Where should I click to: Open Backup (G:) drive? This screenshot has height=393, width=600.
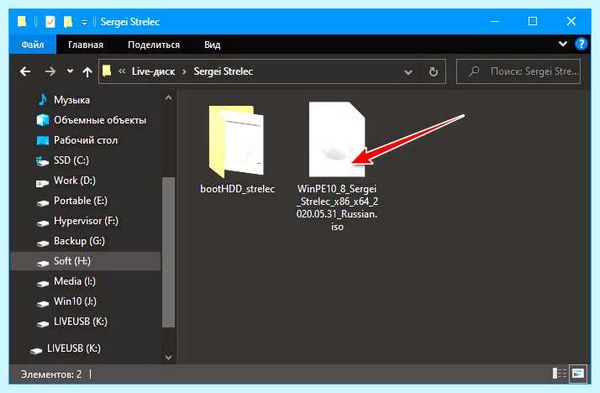click(x=79, y=241)
